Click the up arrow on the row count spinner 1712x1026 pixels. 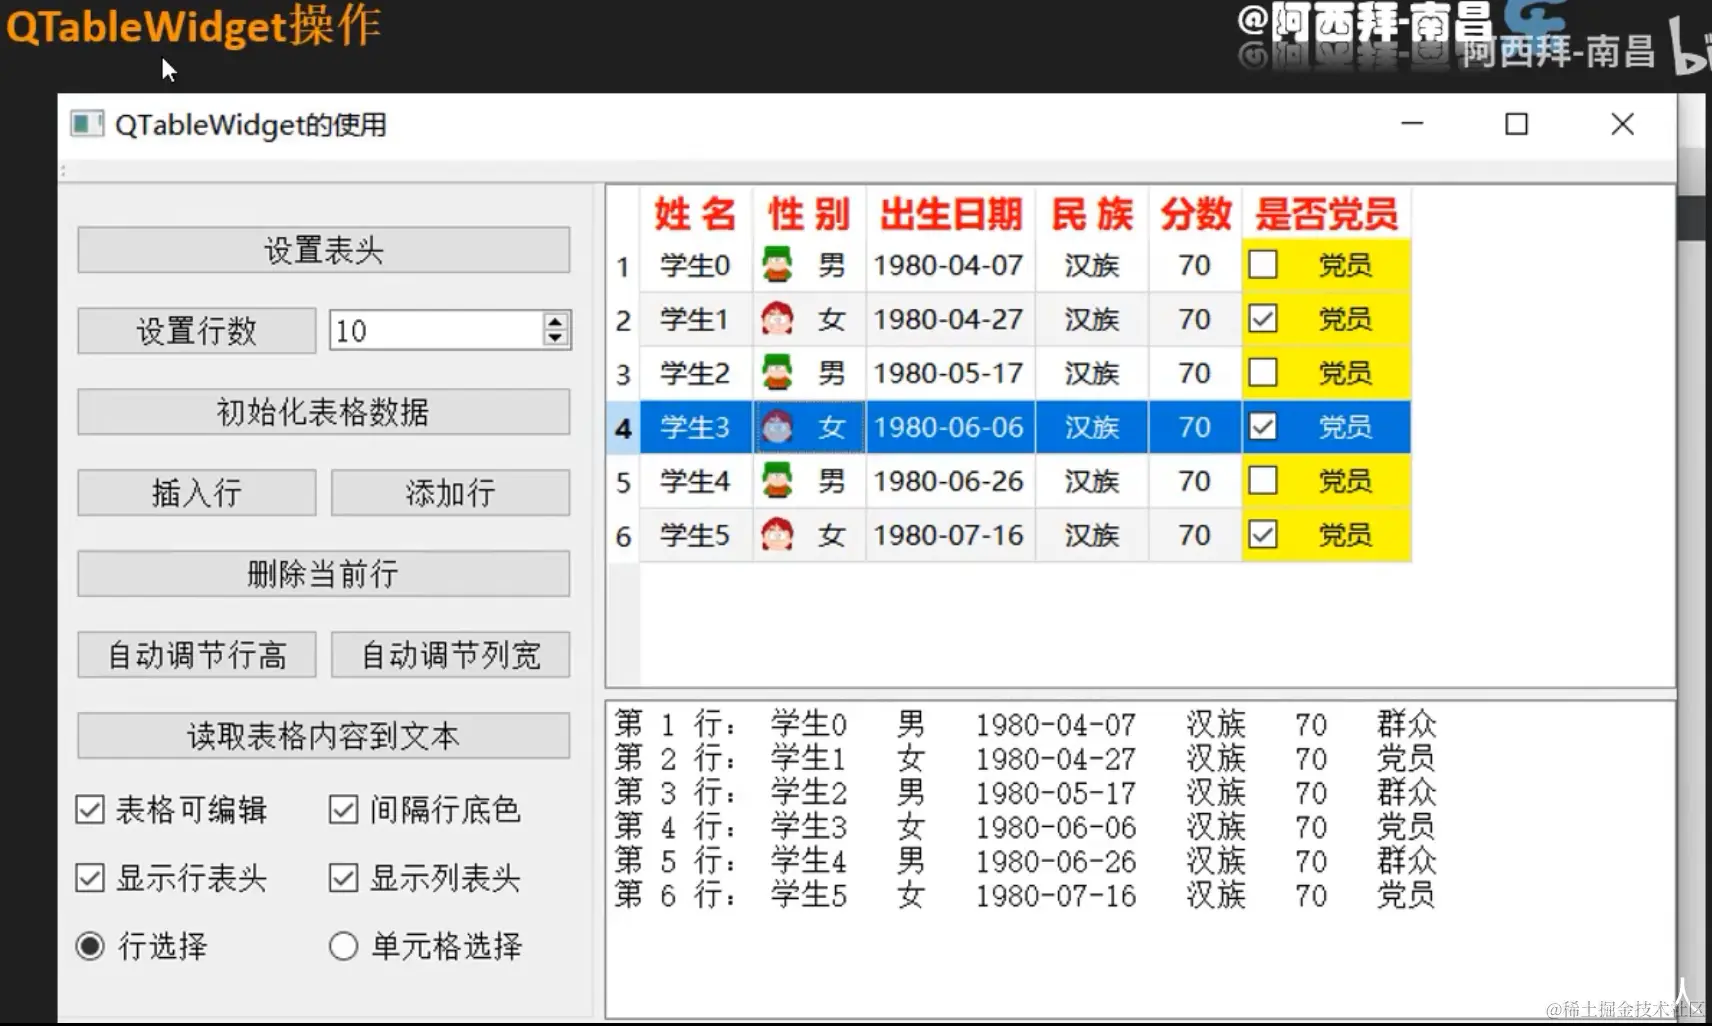(555, 322)
